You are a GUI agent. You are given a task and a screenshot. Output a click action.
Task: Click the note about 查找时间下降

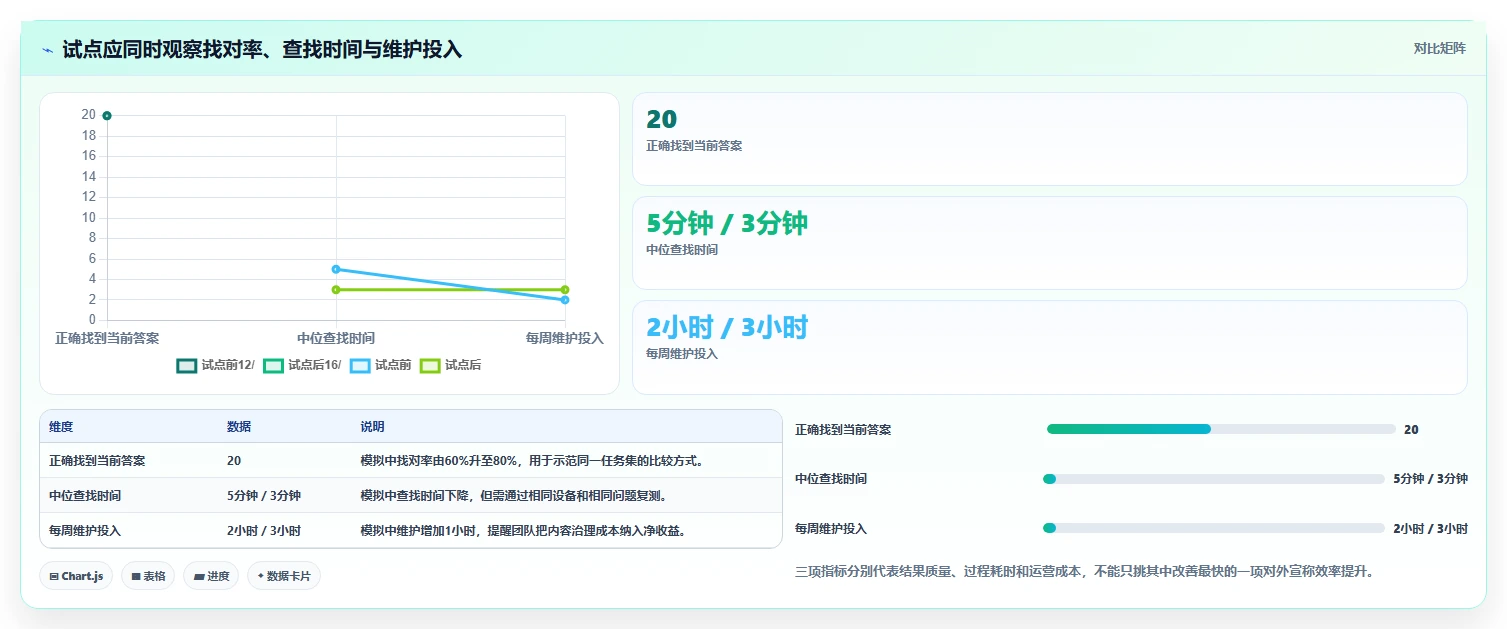point(513,496)
